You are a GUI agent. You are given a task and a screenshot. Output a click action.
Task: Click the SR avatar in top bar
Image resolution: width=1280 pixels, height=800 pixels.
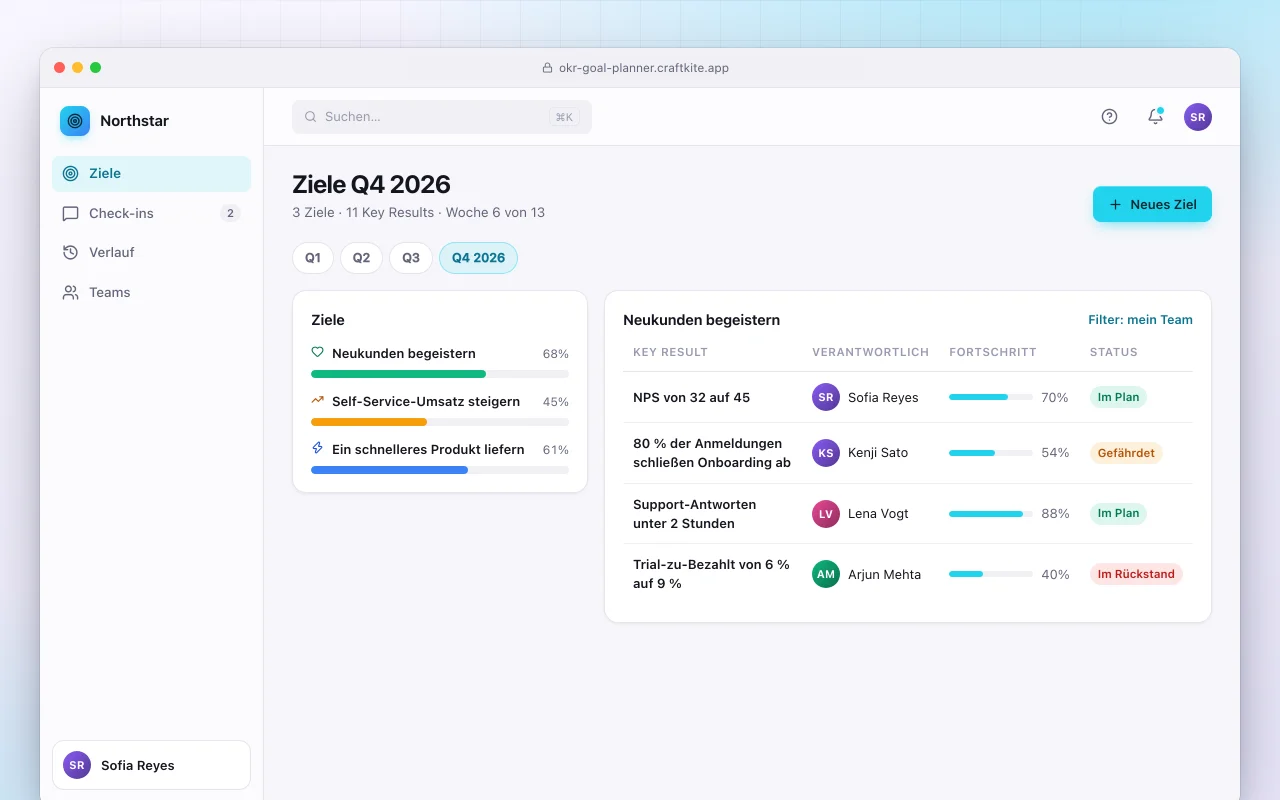[1198, 117]
